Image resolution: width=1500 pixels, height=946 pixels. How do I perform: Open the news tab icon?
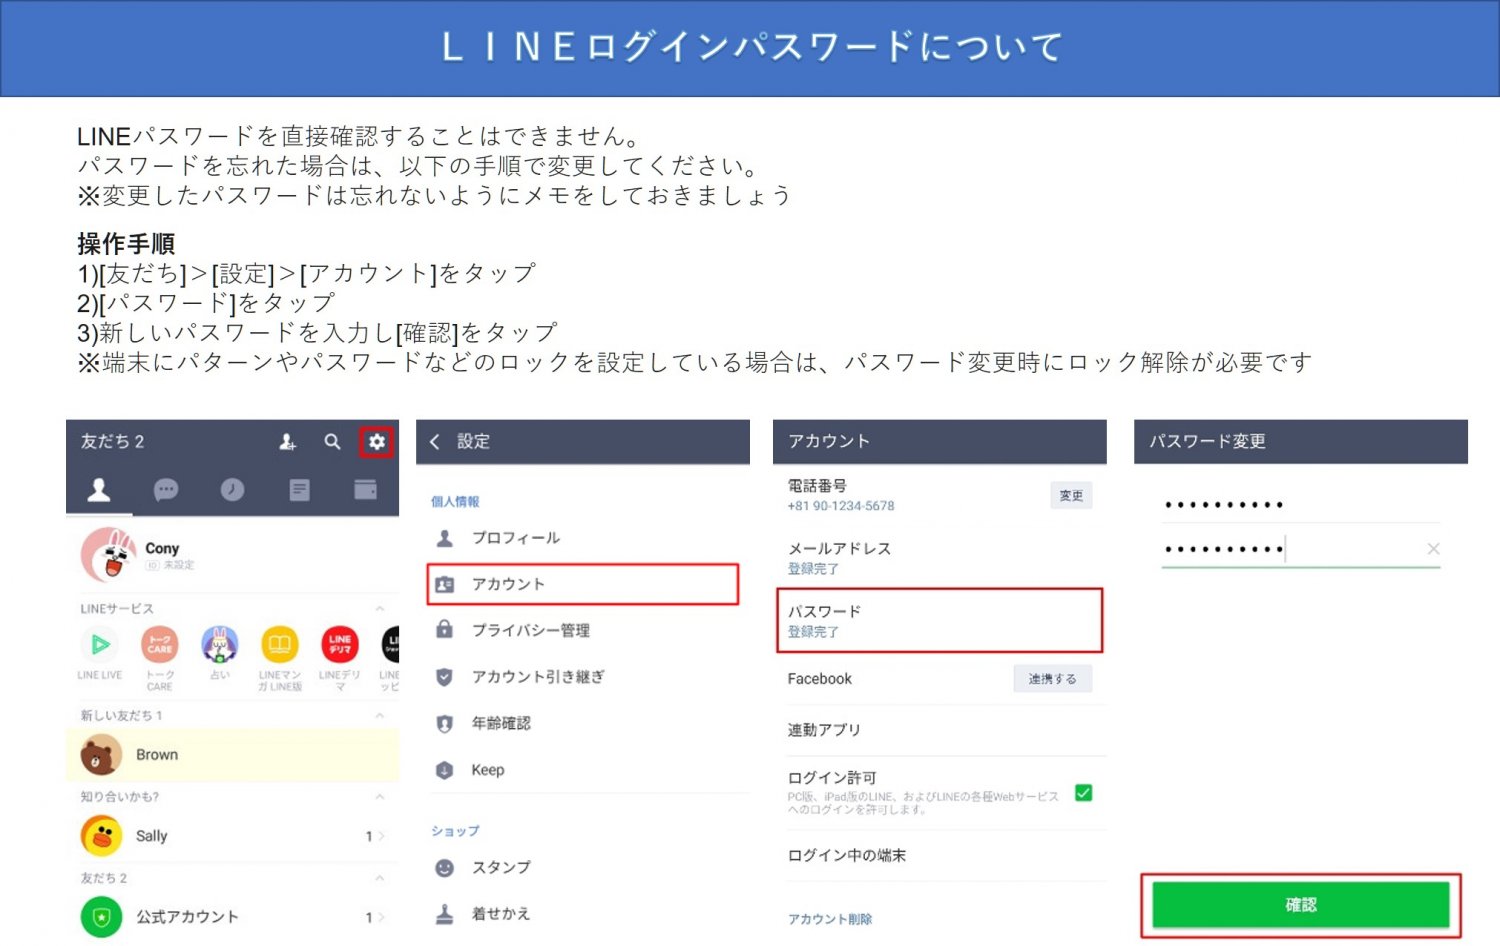tap(299, 489)
